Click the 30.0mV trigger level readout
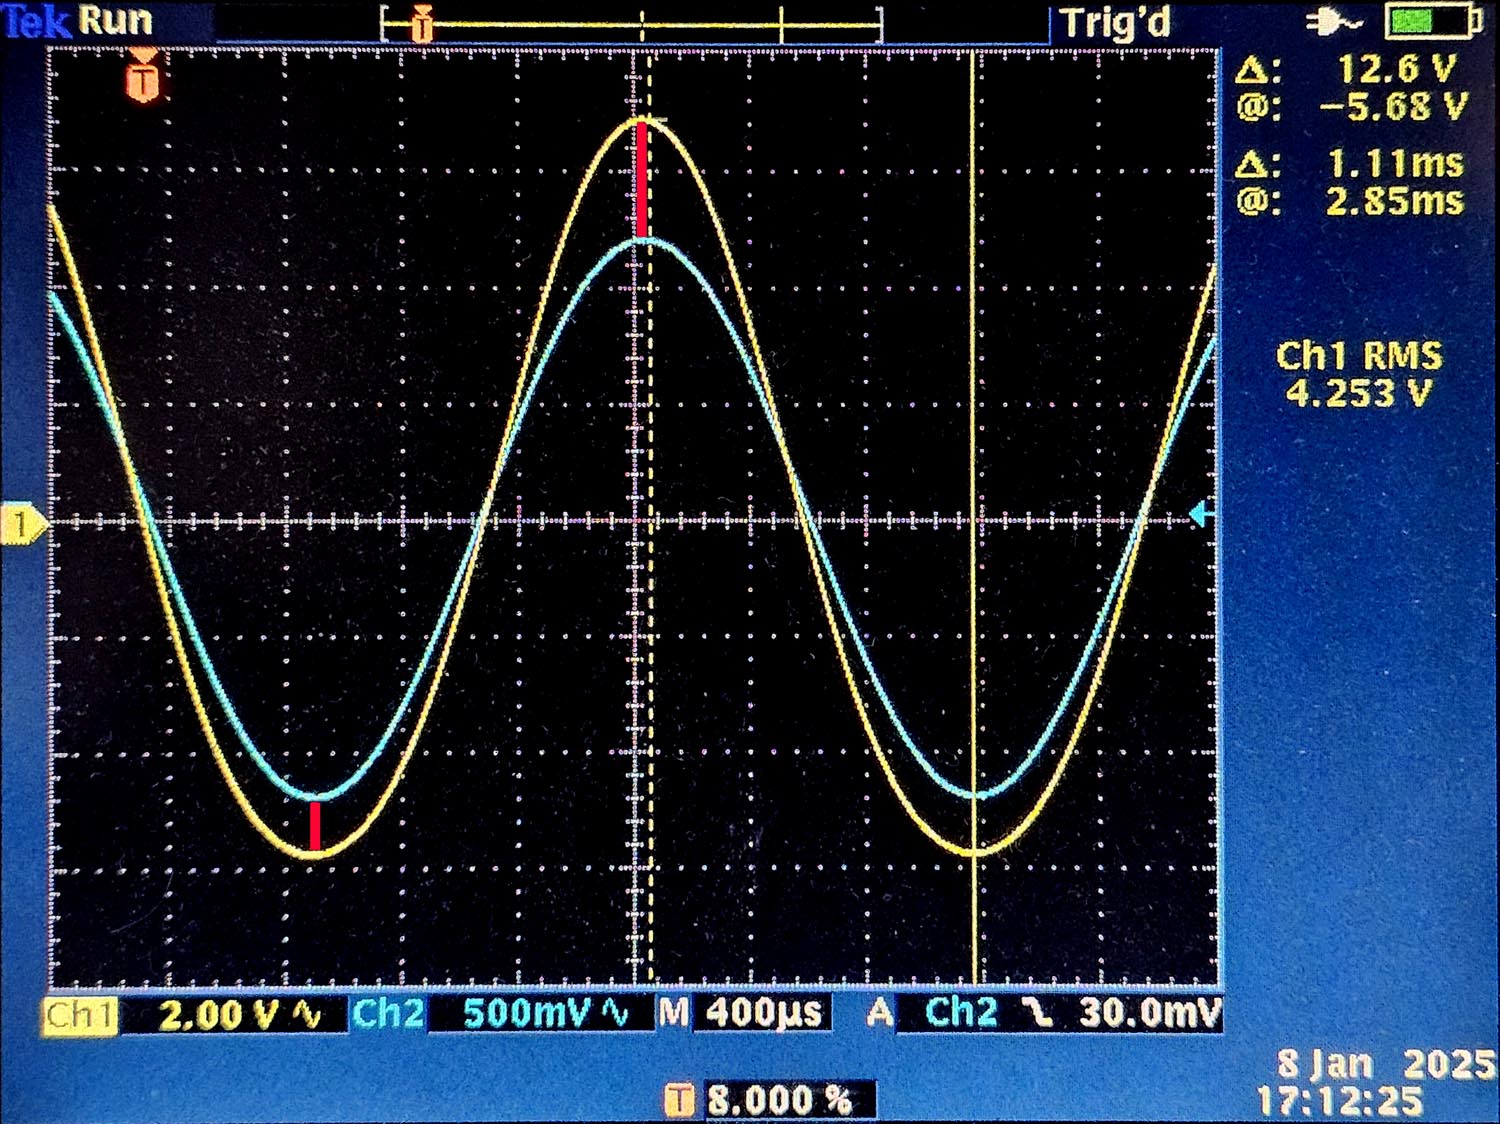1500x1124 pixels. click(x=1149, y=1013)
